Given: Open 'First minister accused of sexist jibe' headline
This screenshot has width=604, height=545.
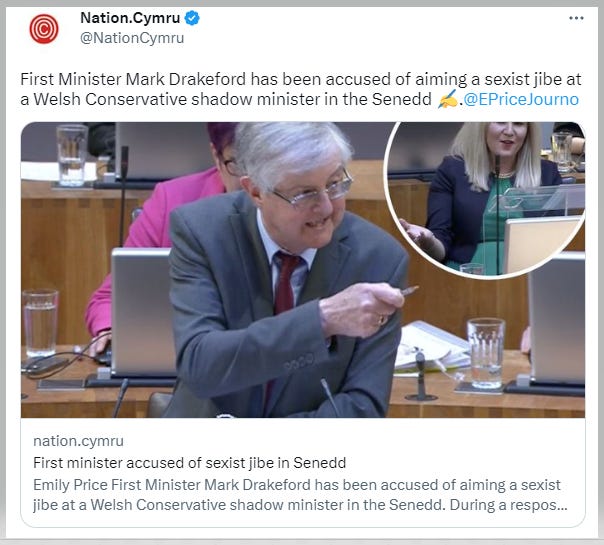Looking at the screenshot, I should point(190,463).
